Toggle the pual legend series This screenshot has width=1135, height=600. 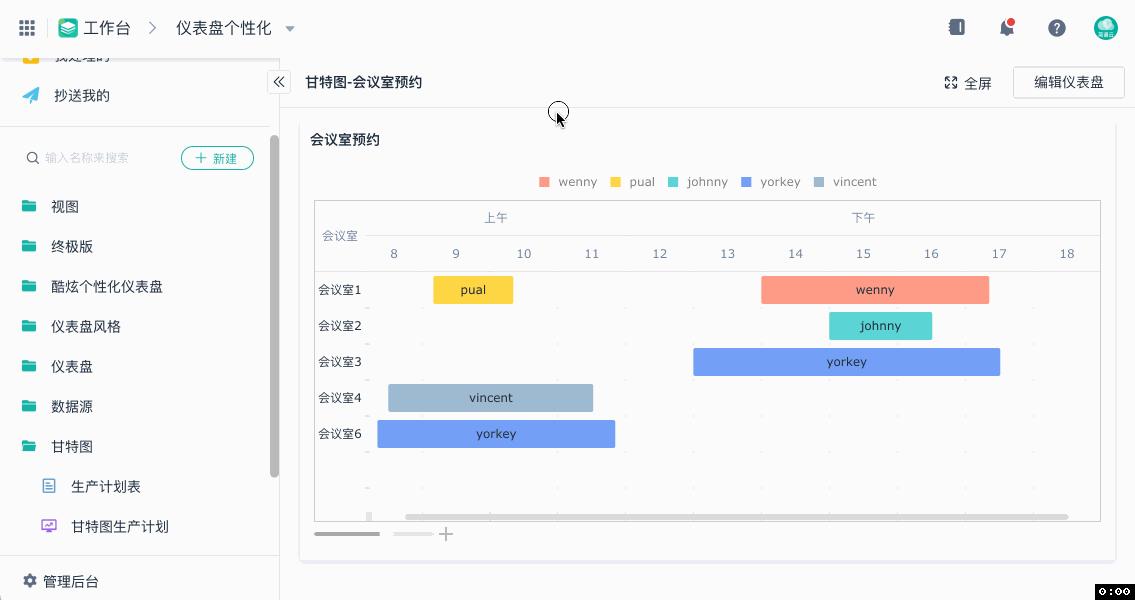pos(633,182)
